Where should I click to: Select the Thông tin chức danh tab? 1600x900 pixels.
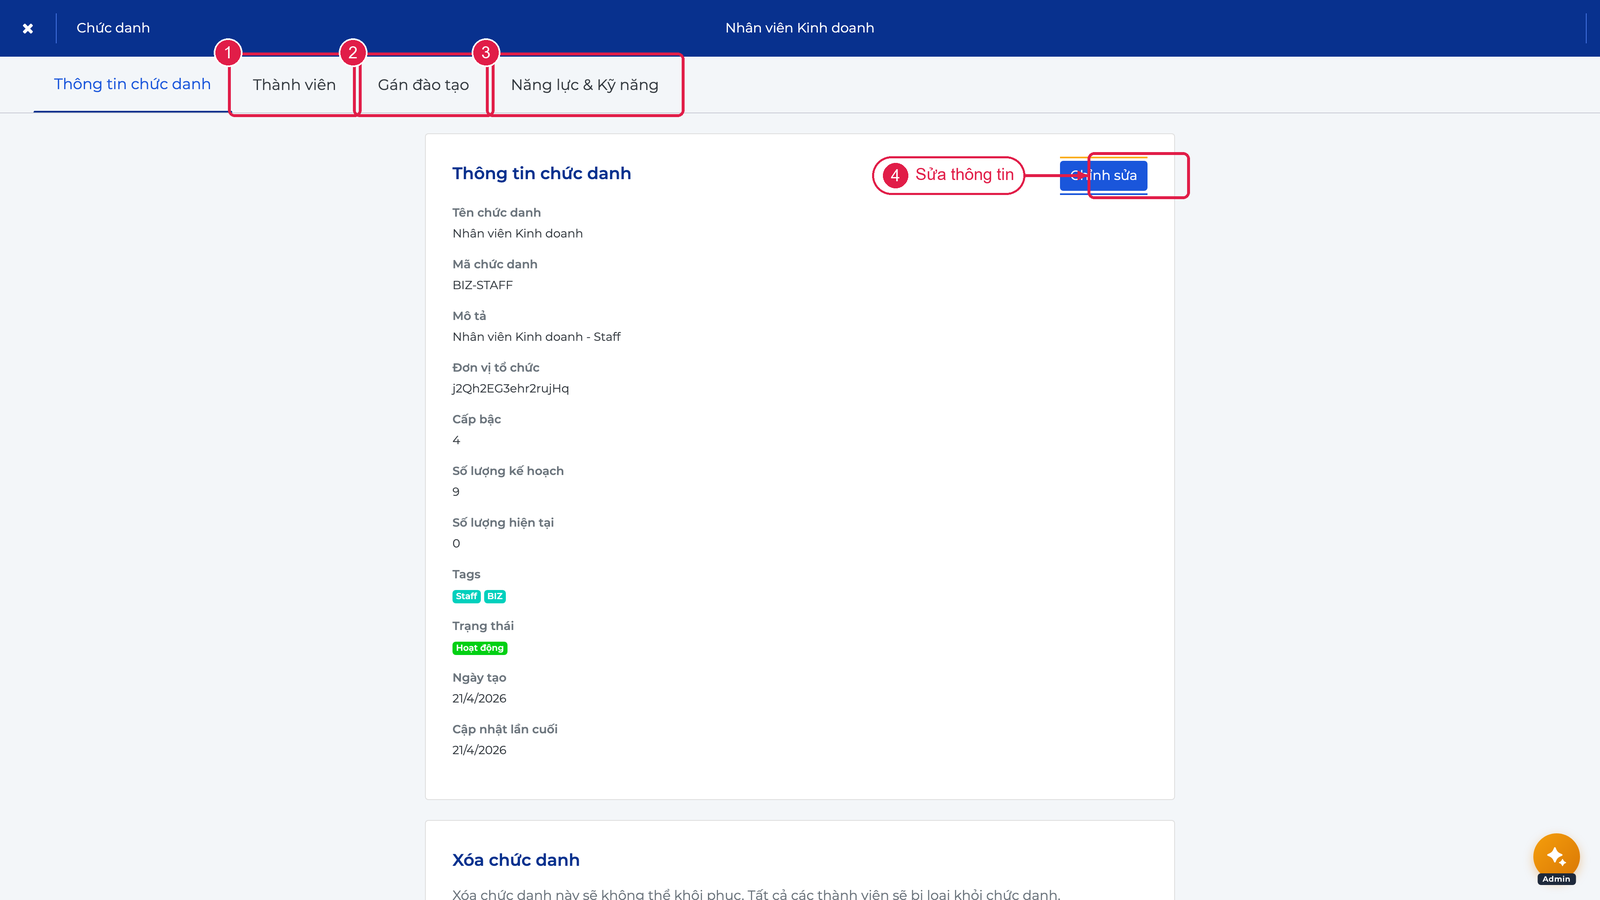pyautogui.click(x=132, y=84)
